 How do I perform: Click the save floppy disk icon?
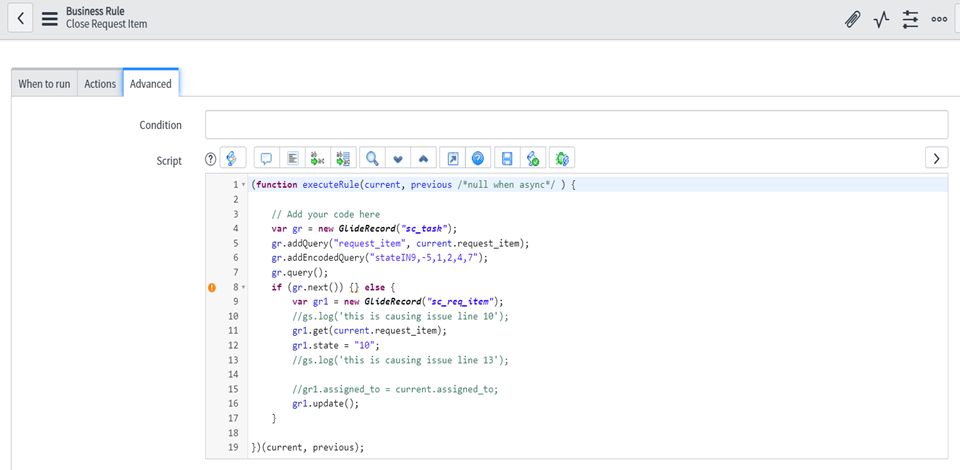coord(507,159)
